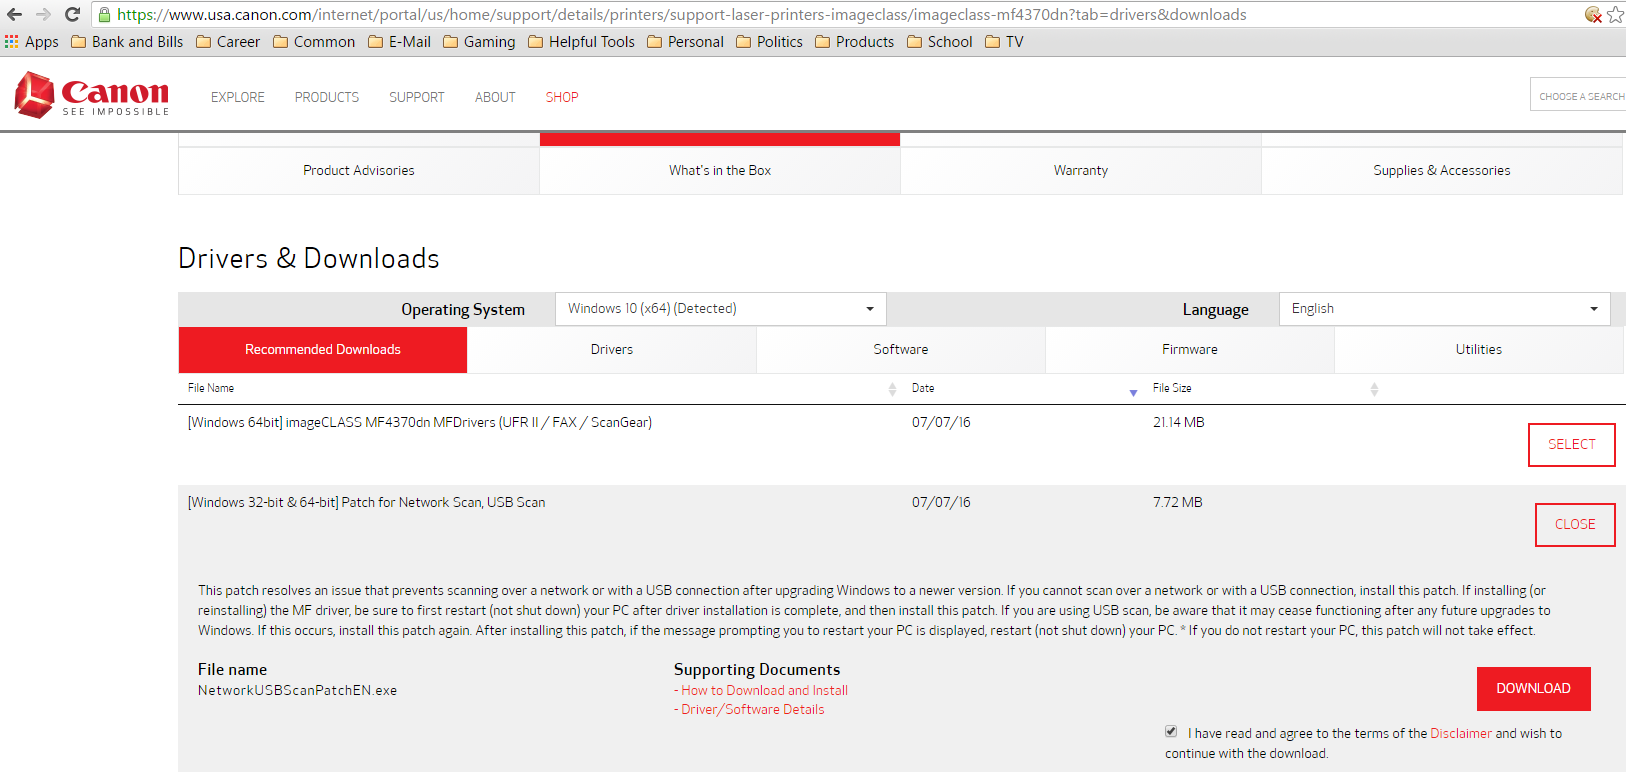Click the cookie blocked icon in address bar
This screenshot has height=772, width=1626.
point(1593,14)
